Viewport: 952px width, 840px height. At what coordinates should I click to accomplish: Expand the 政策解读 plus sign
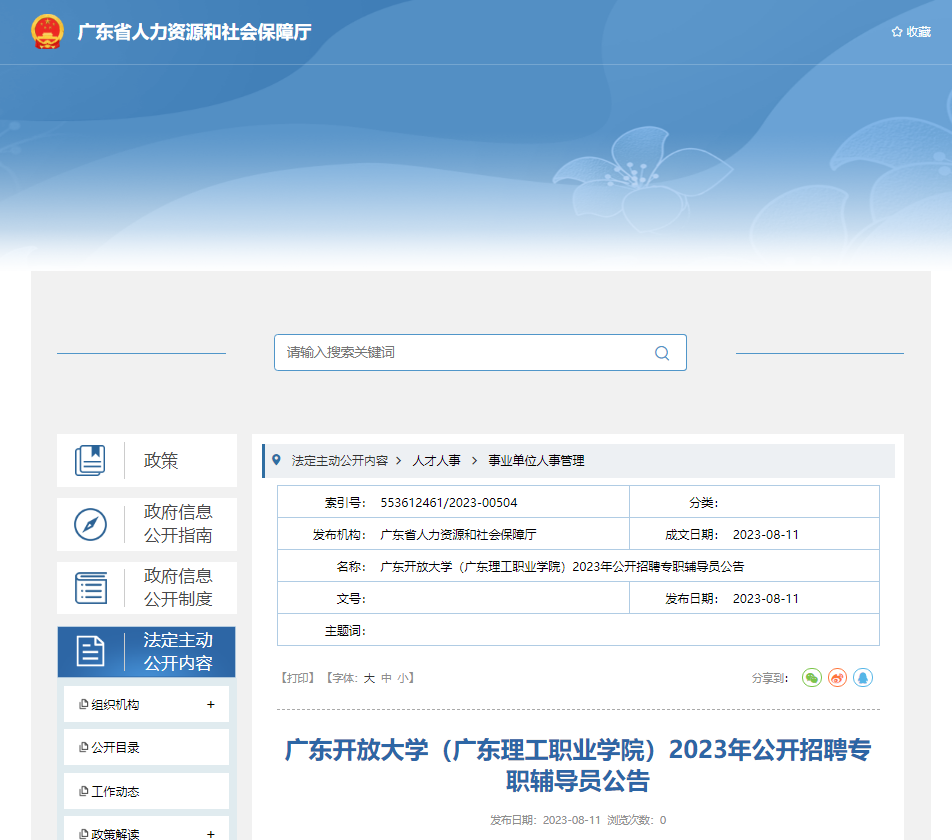tap(210, 834)
